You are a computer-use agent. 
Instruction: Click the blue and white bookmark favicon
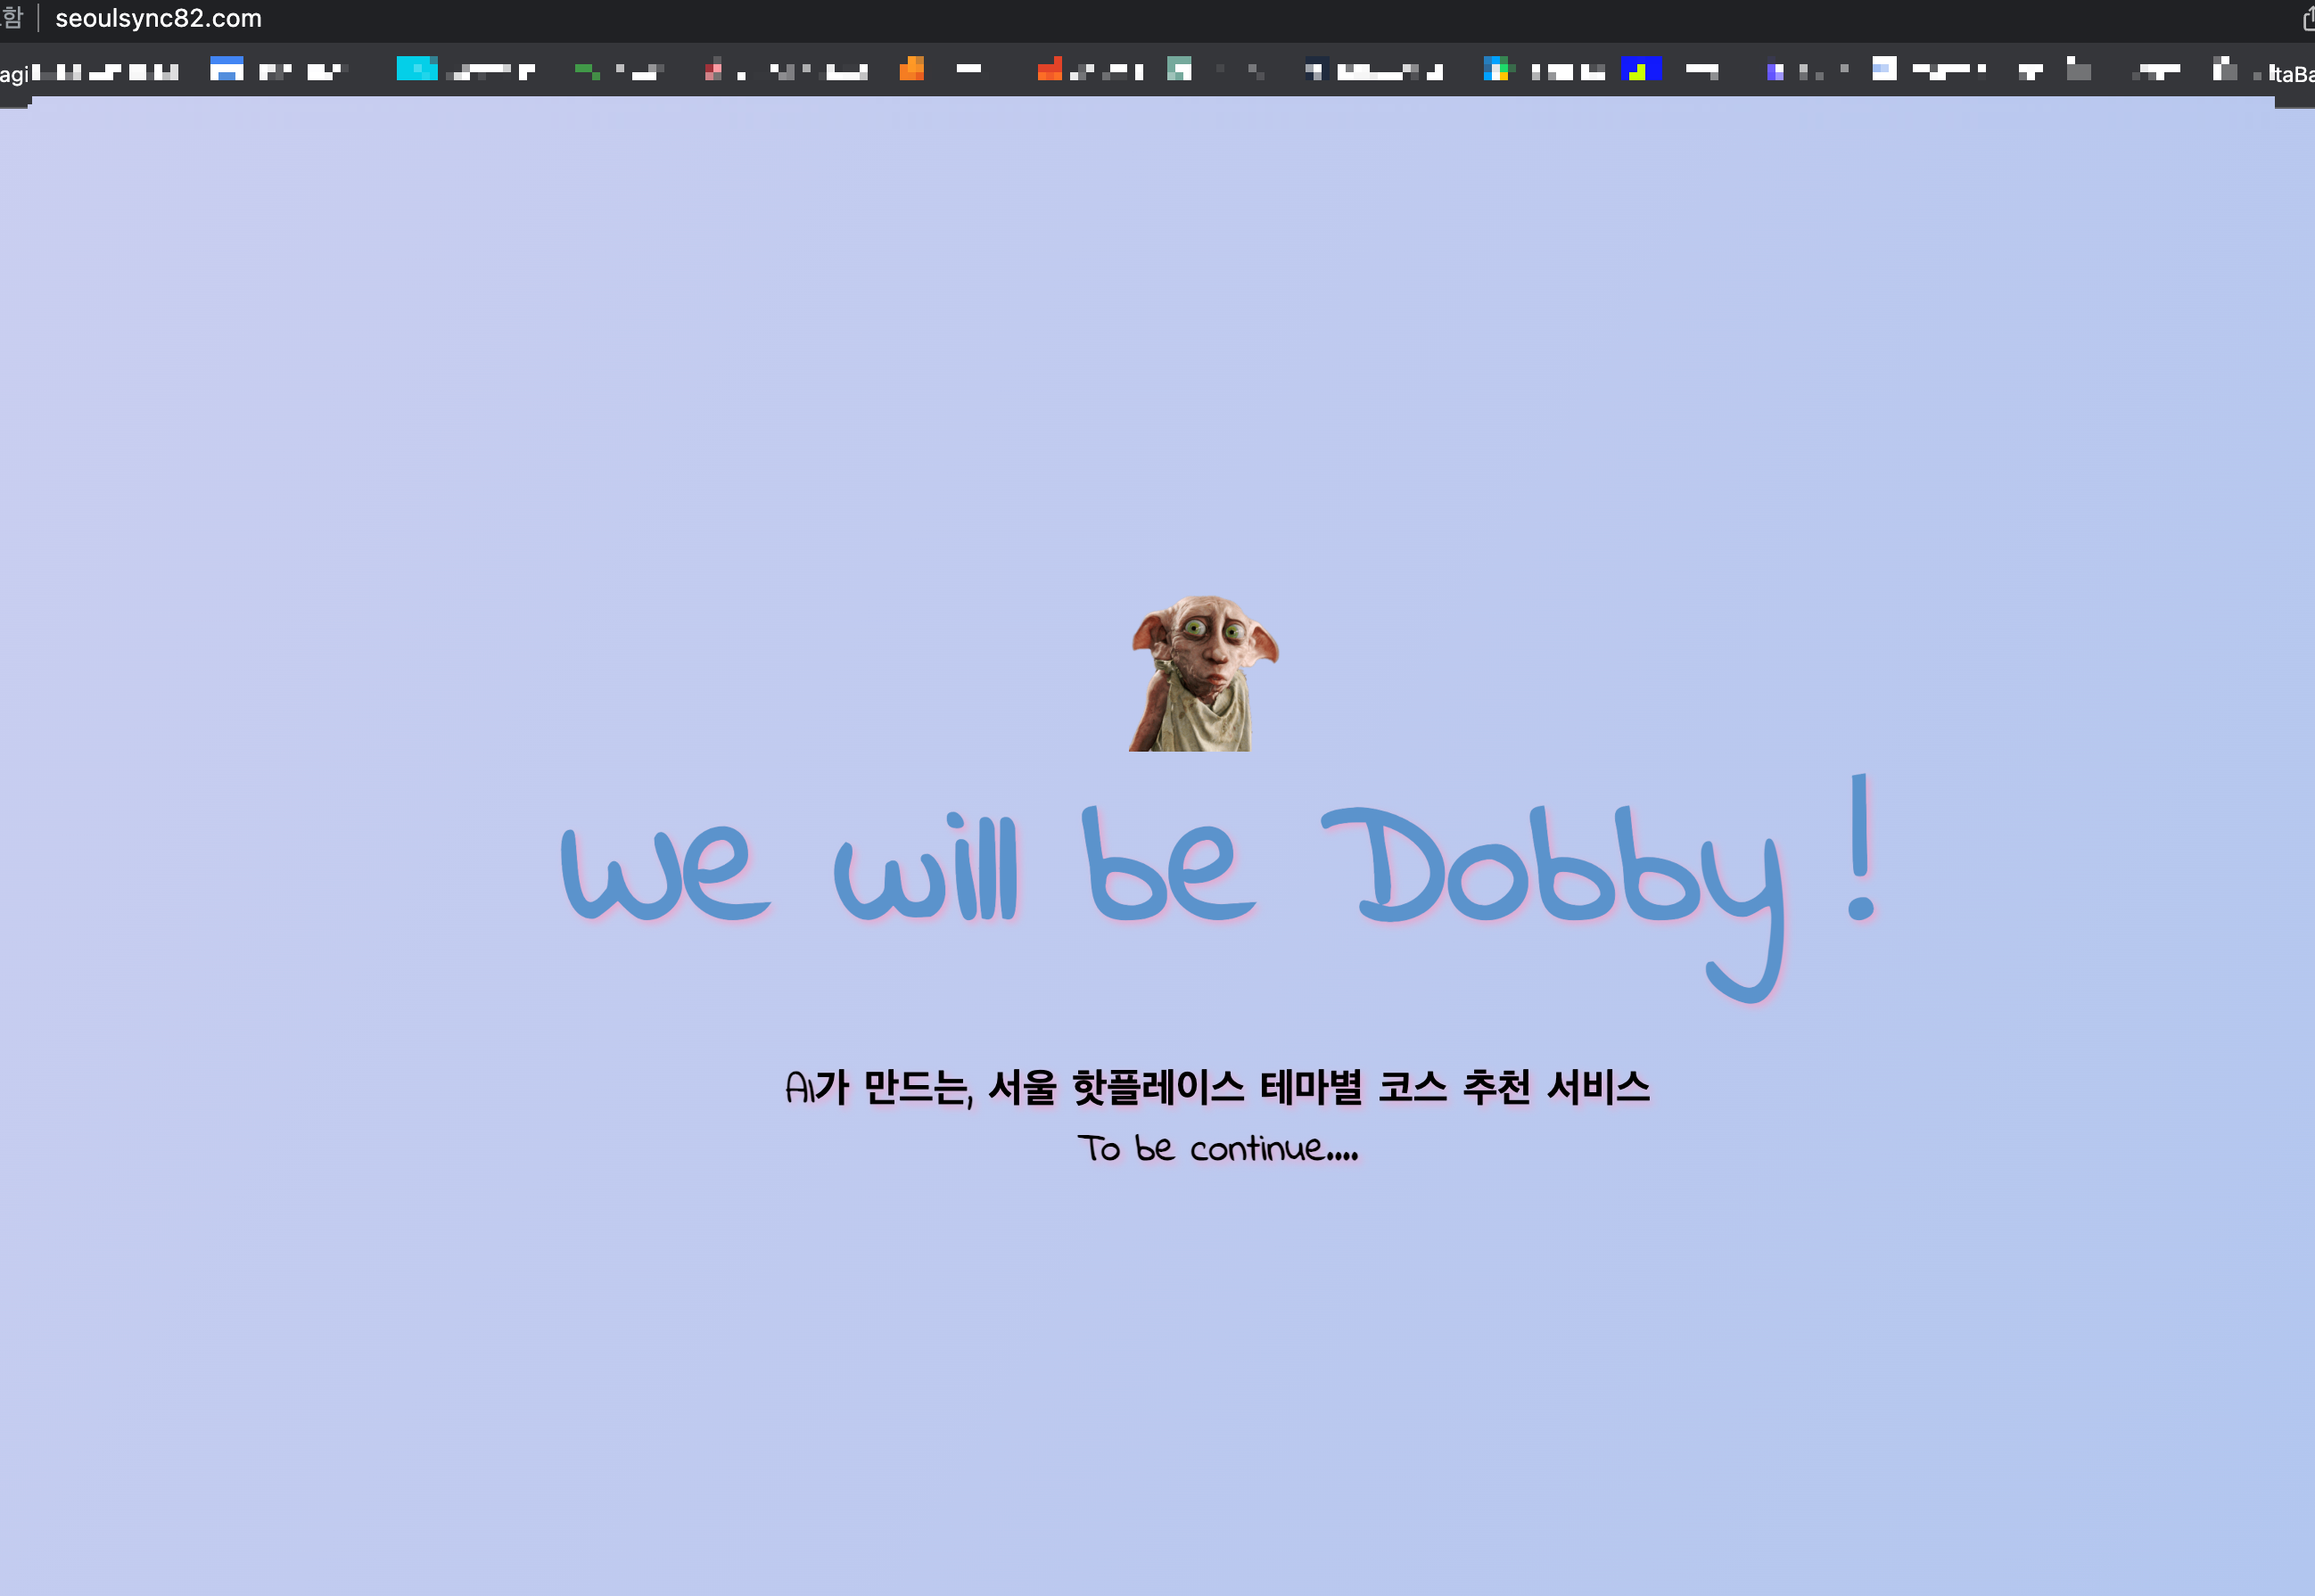pos(227,69)
